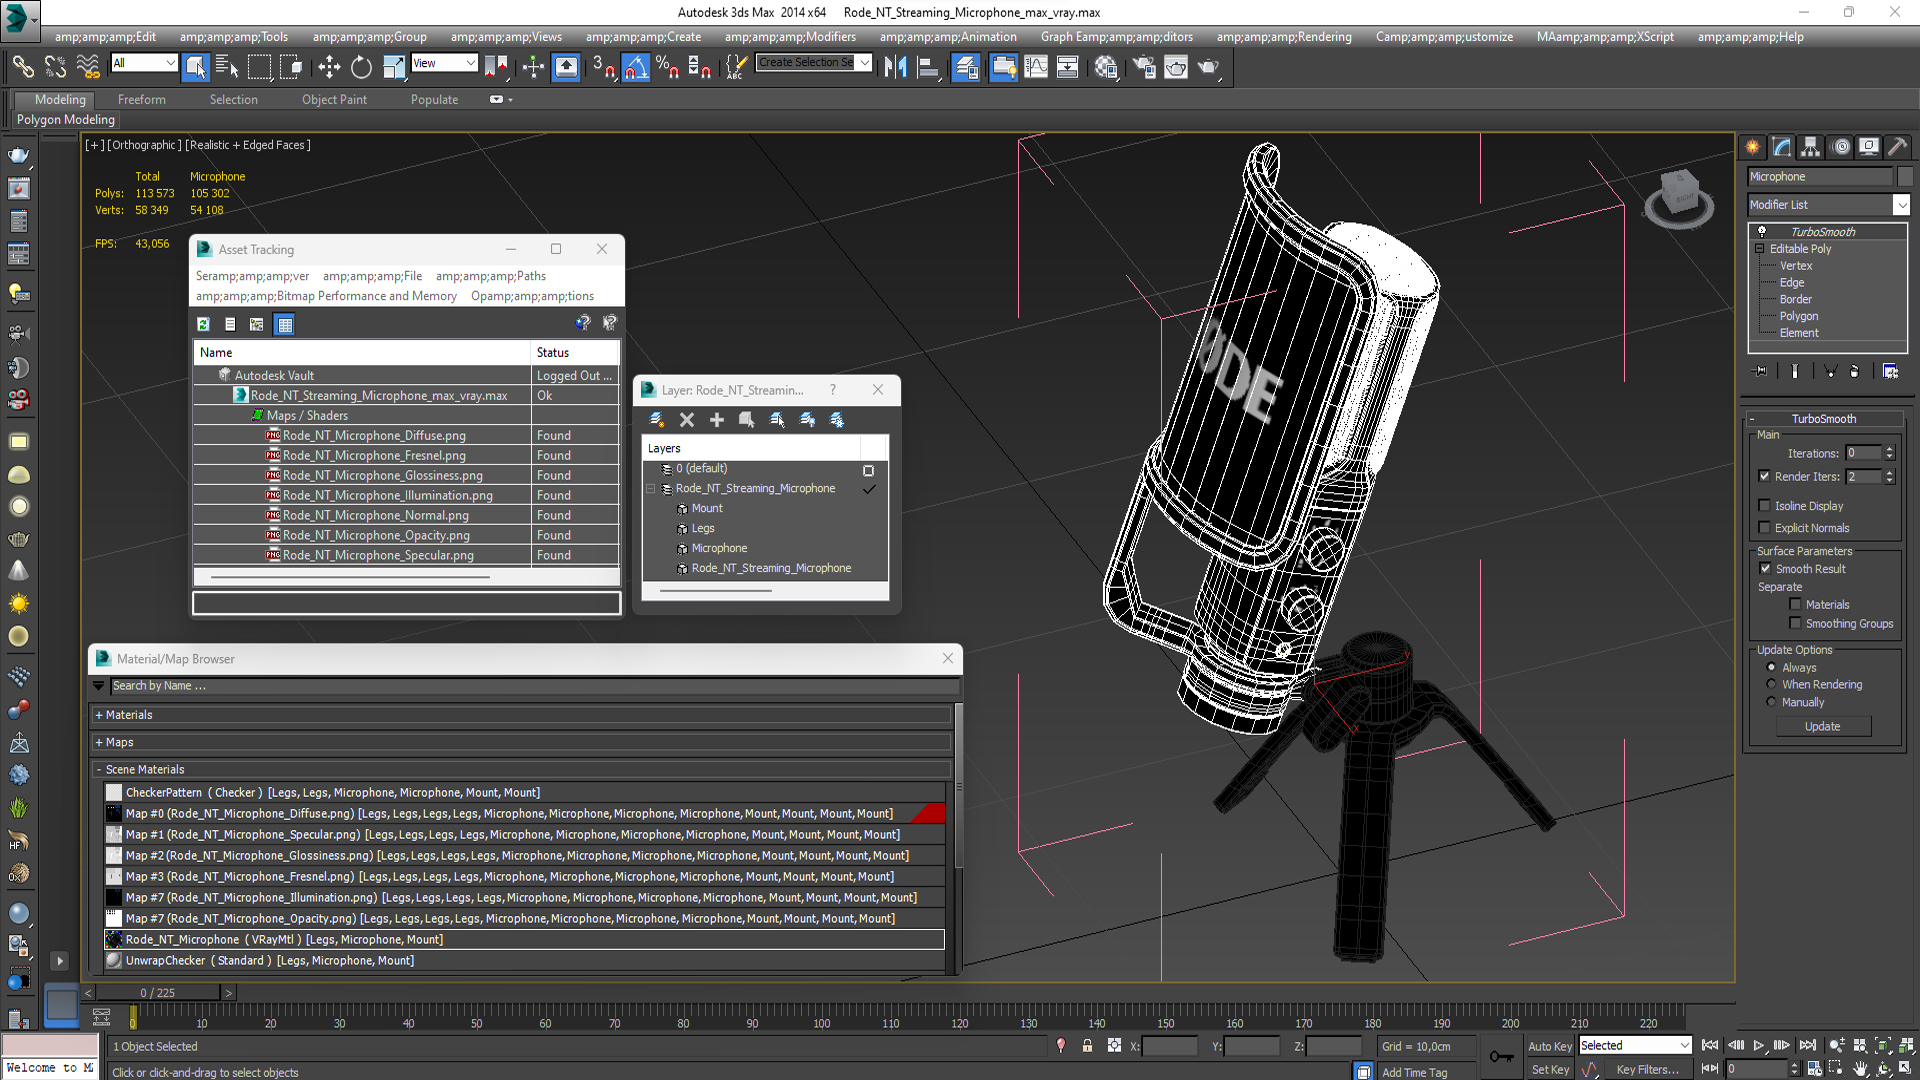This screenshot has width=1920, height=1080.
Task: Toggle the Smooth Result checkbox
Action: click(1765, 569)
